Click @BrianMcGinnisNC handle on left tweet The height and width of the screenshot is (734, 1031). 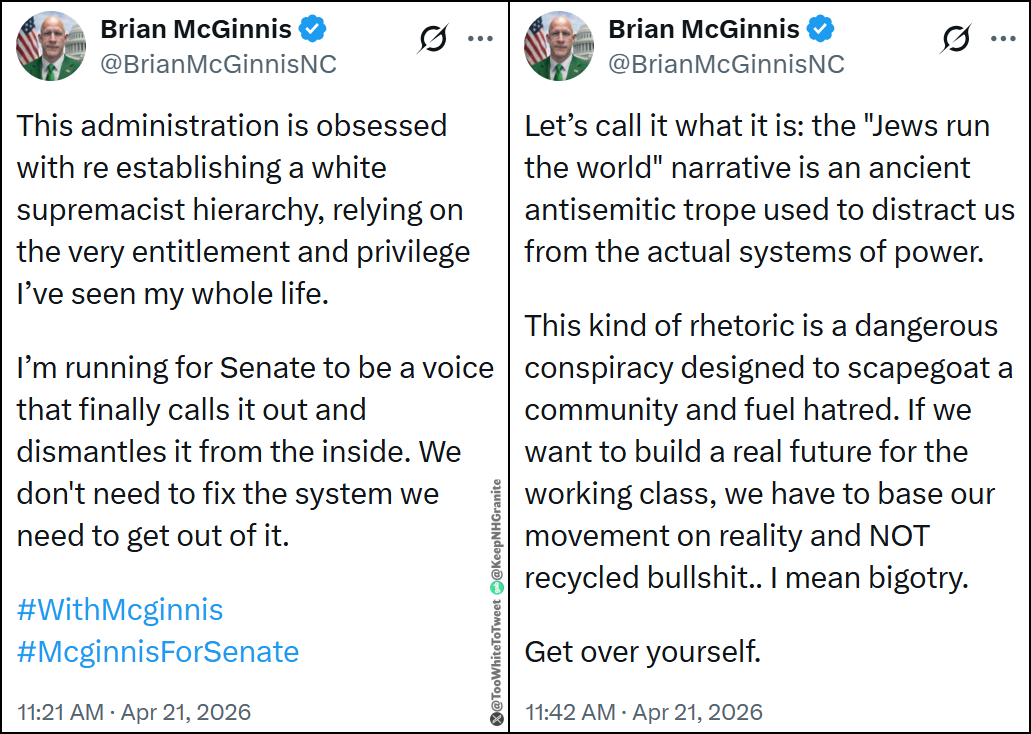pyautogui.click(x=218, y=65)
